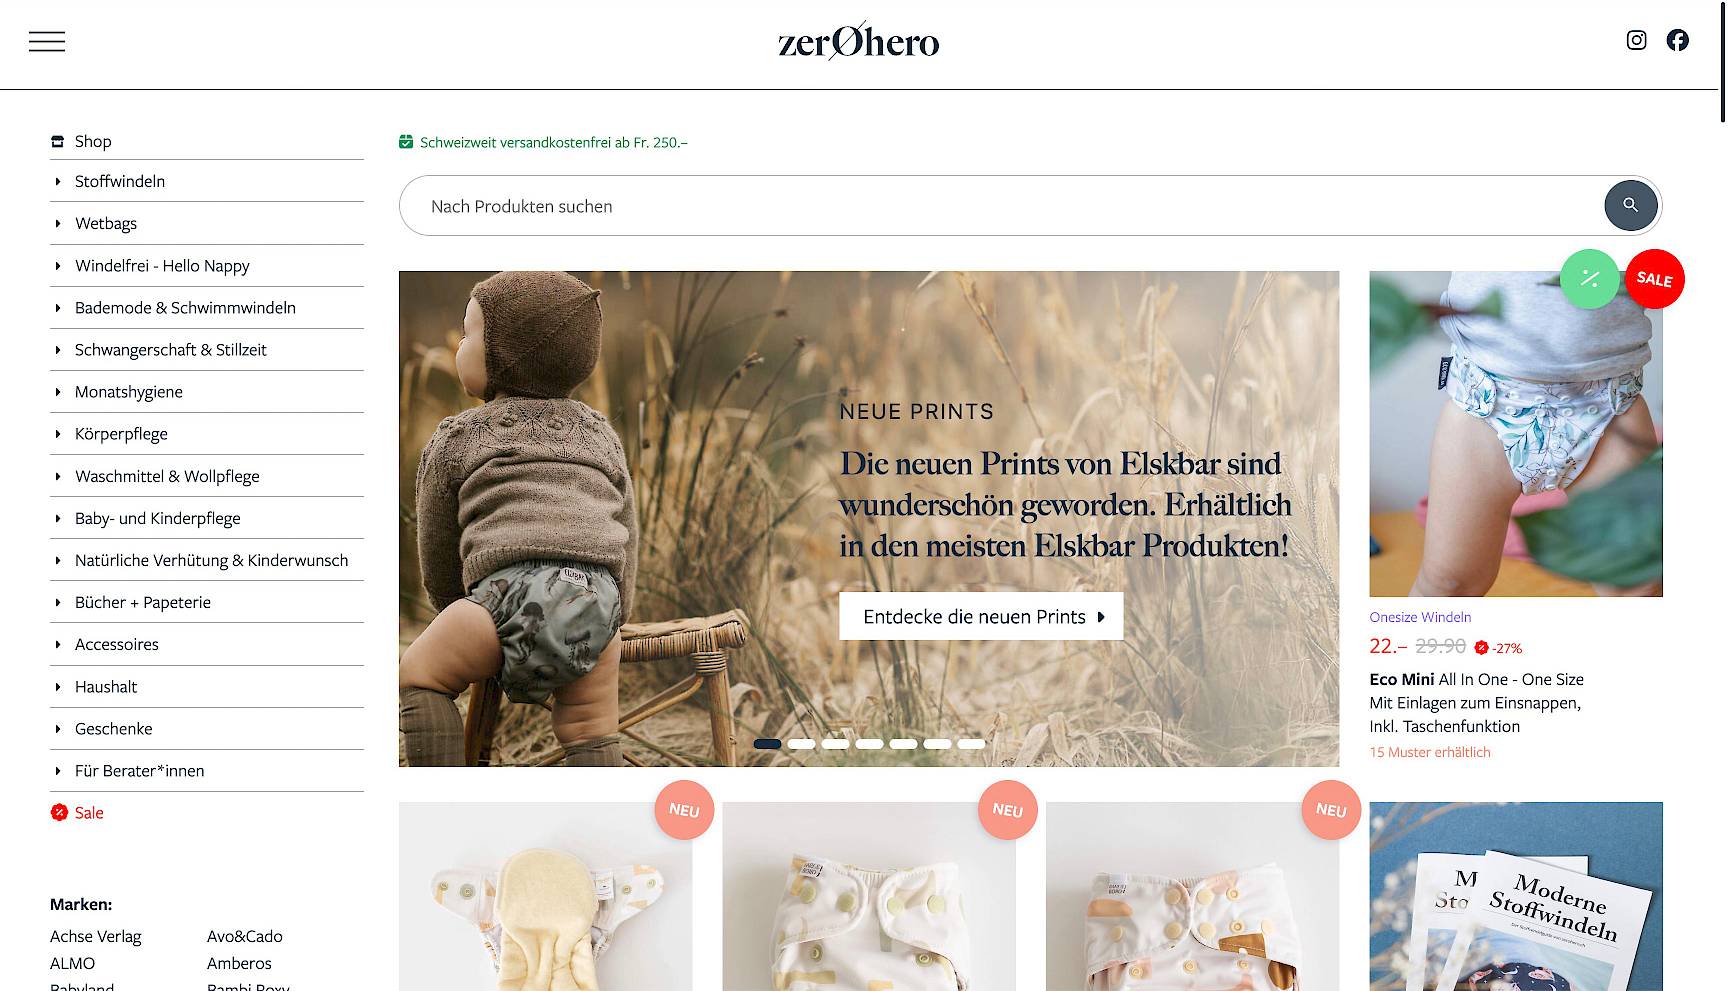Open the Onesize Windeln link
This screenshot has width=1728, height=991.
1420,617
